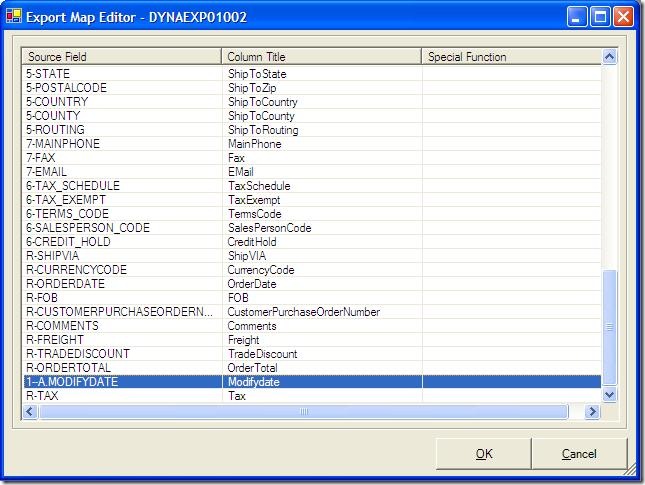Click the MainPhone column title cell
The width and height of the screenshot is (645, 485).
pyautogui.click(x=322, y=144)
